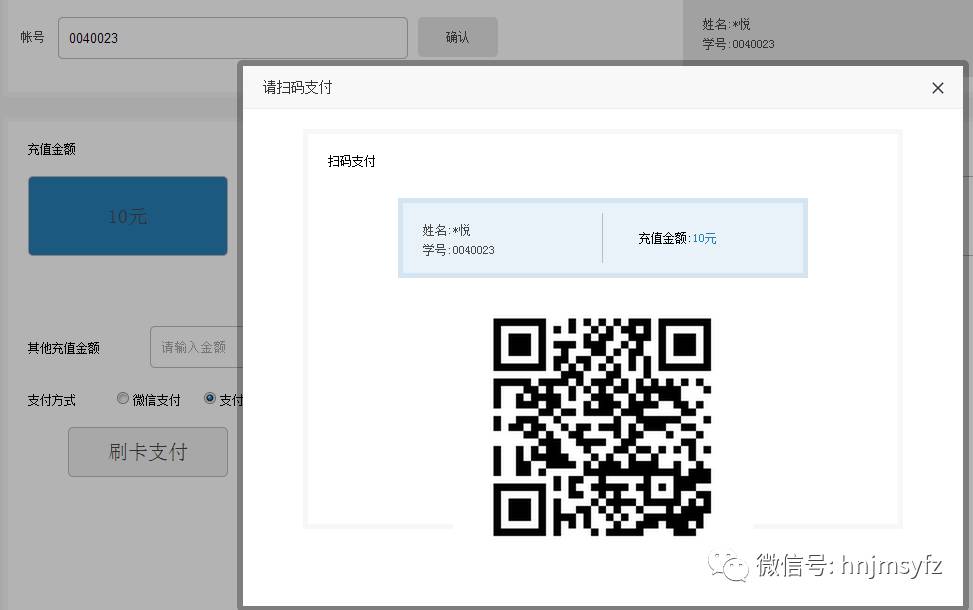The image size is (973, 610).
Task: Click 姓名:*悦 in the dialog
Action: point(446,230)
